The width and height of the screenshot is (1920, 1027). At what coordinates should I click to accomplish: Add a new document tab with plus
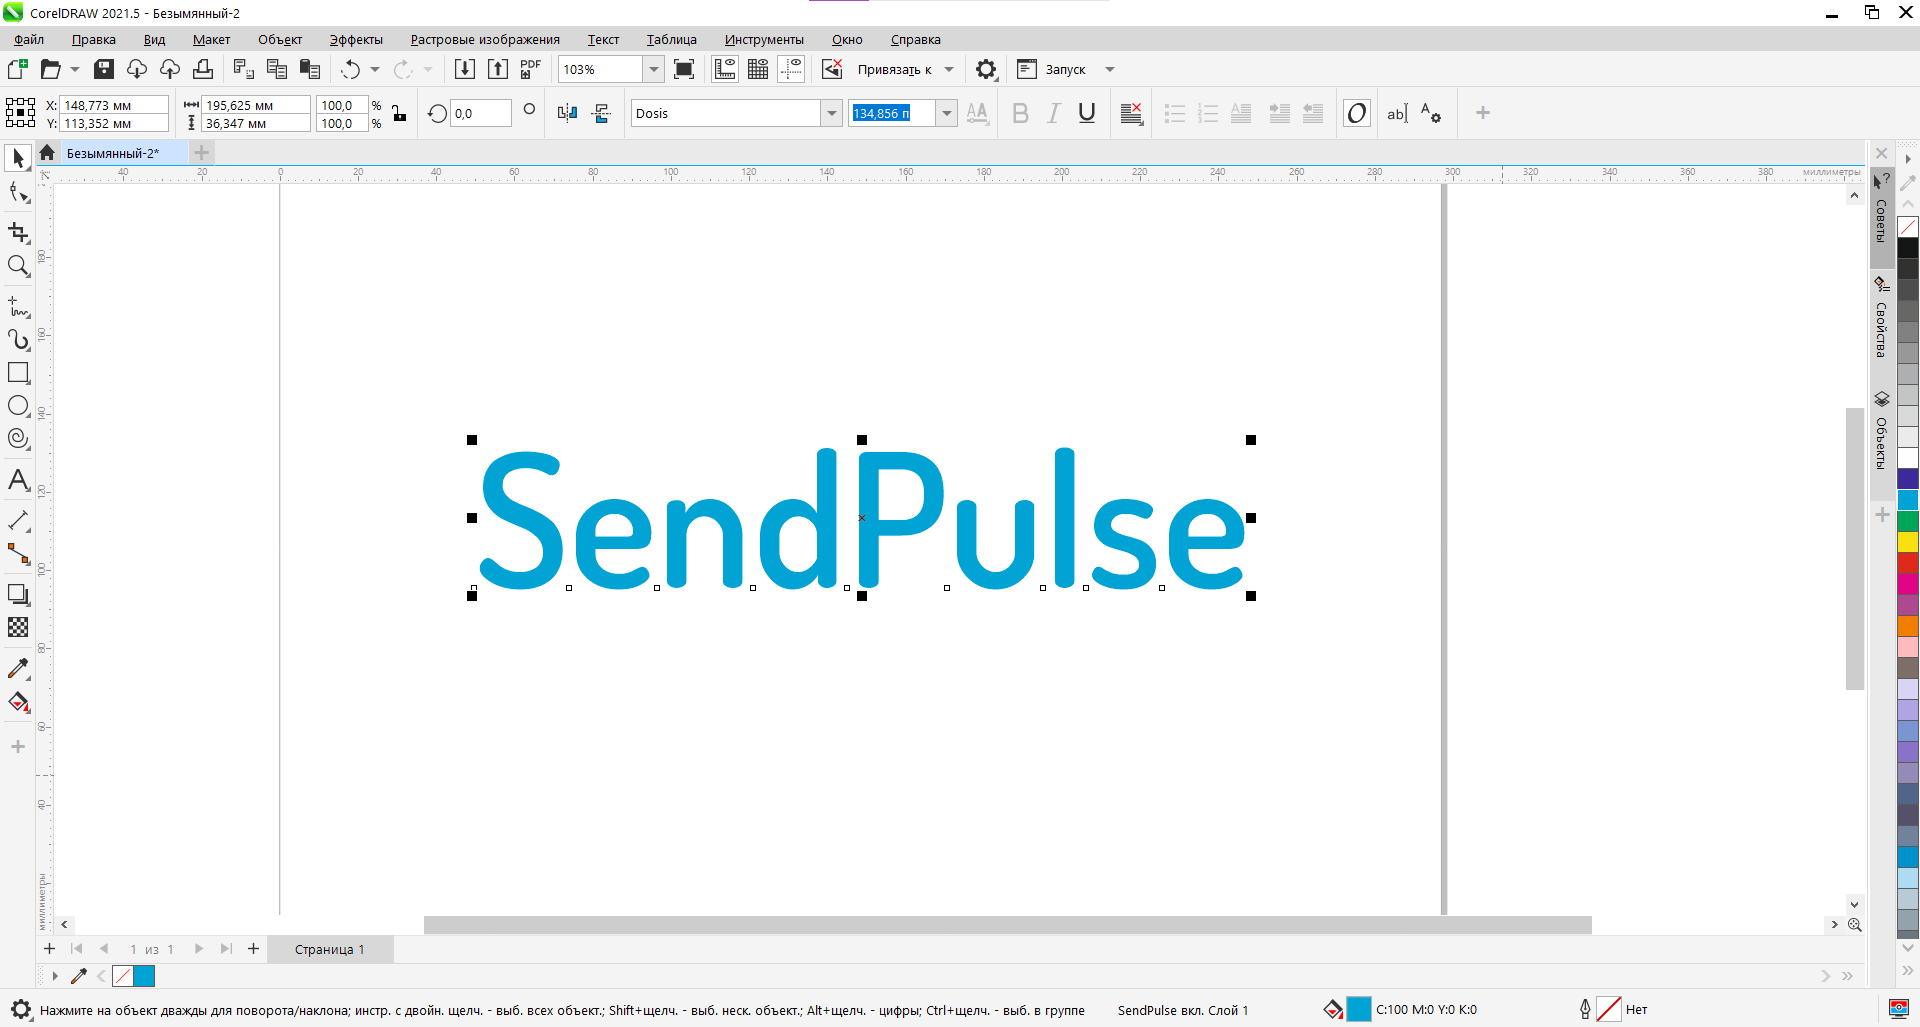click(x=201, y=153)
